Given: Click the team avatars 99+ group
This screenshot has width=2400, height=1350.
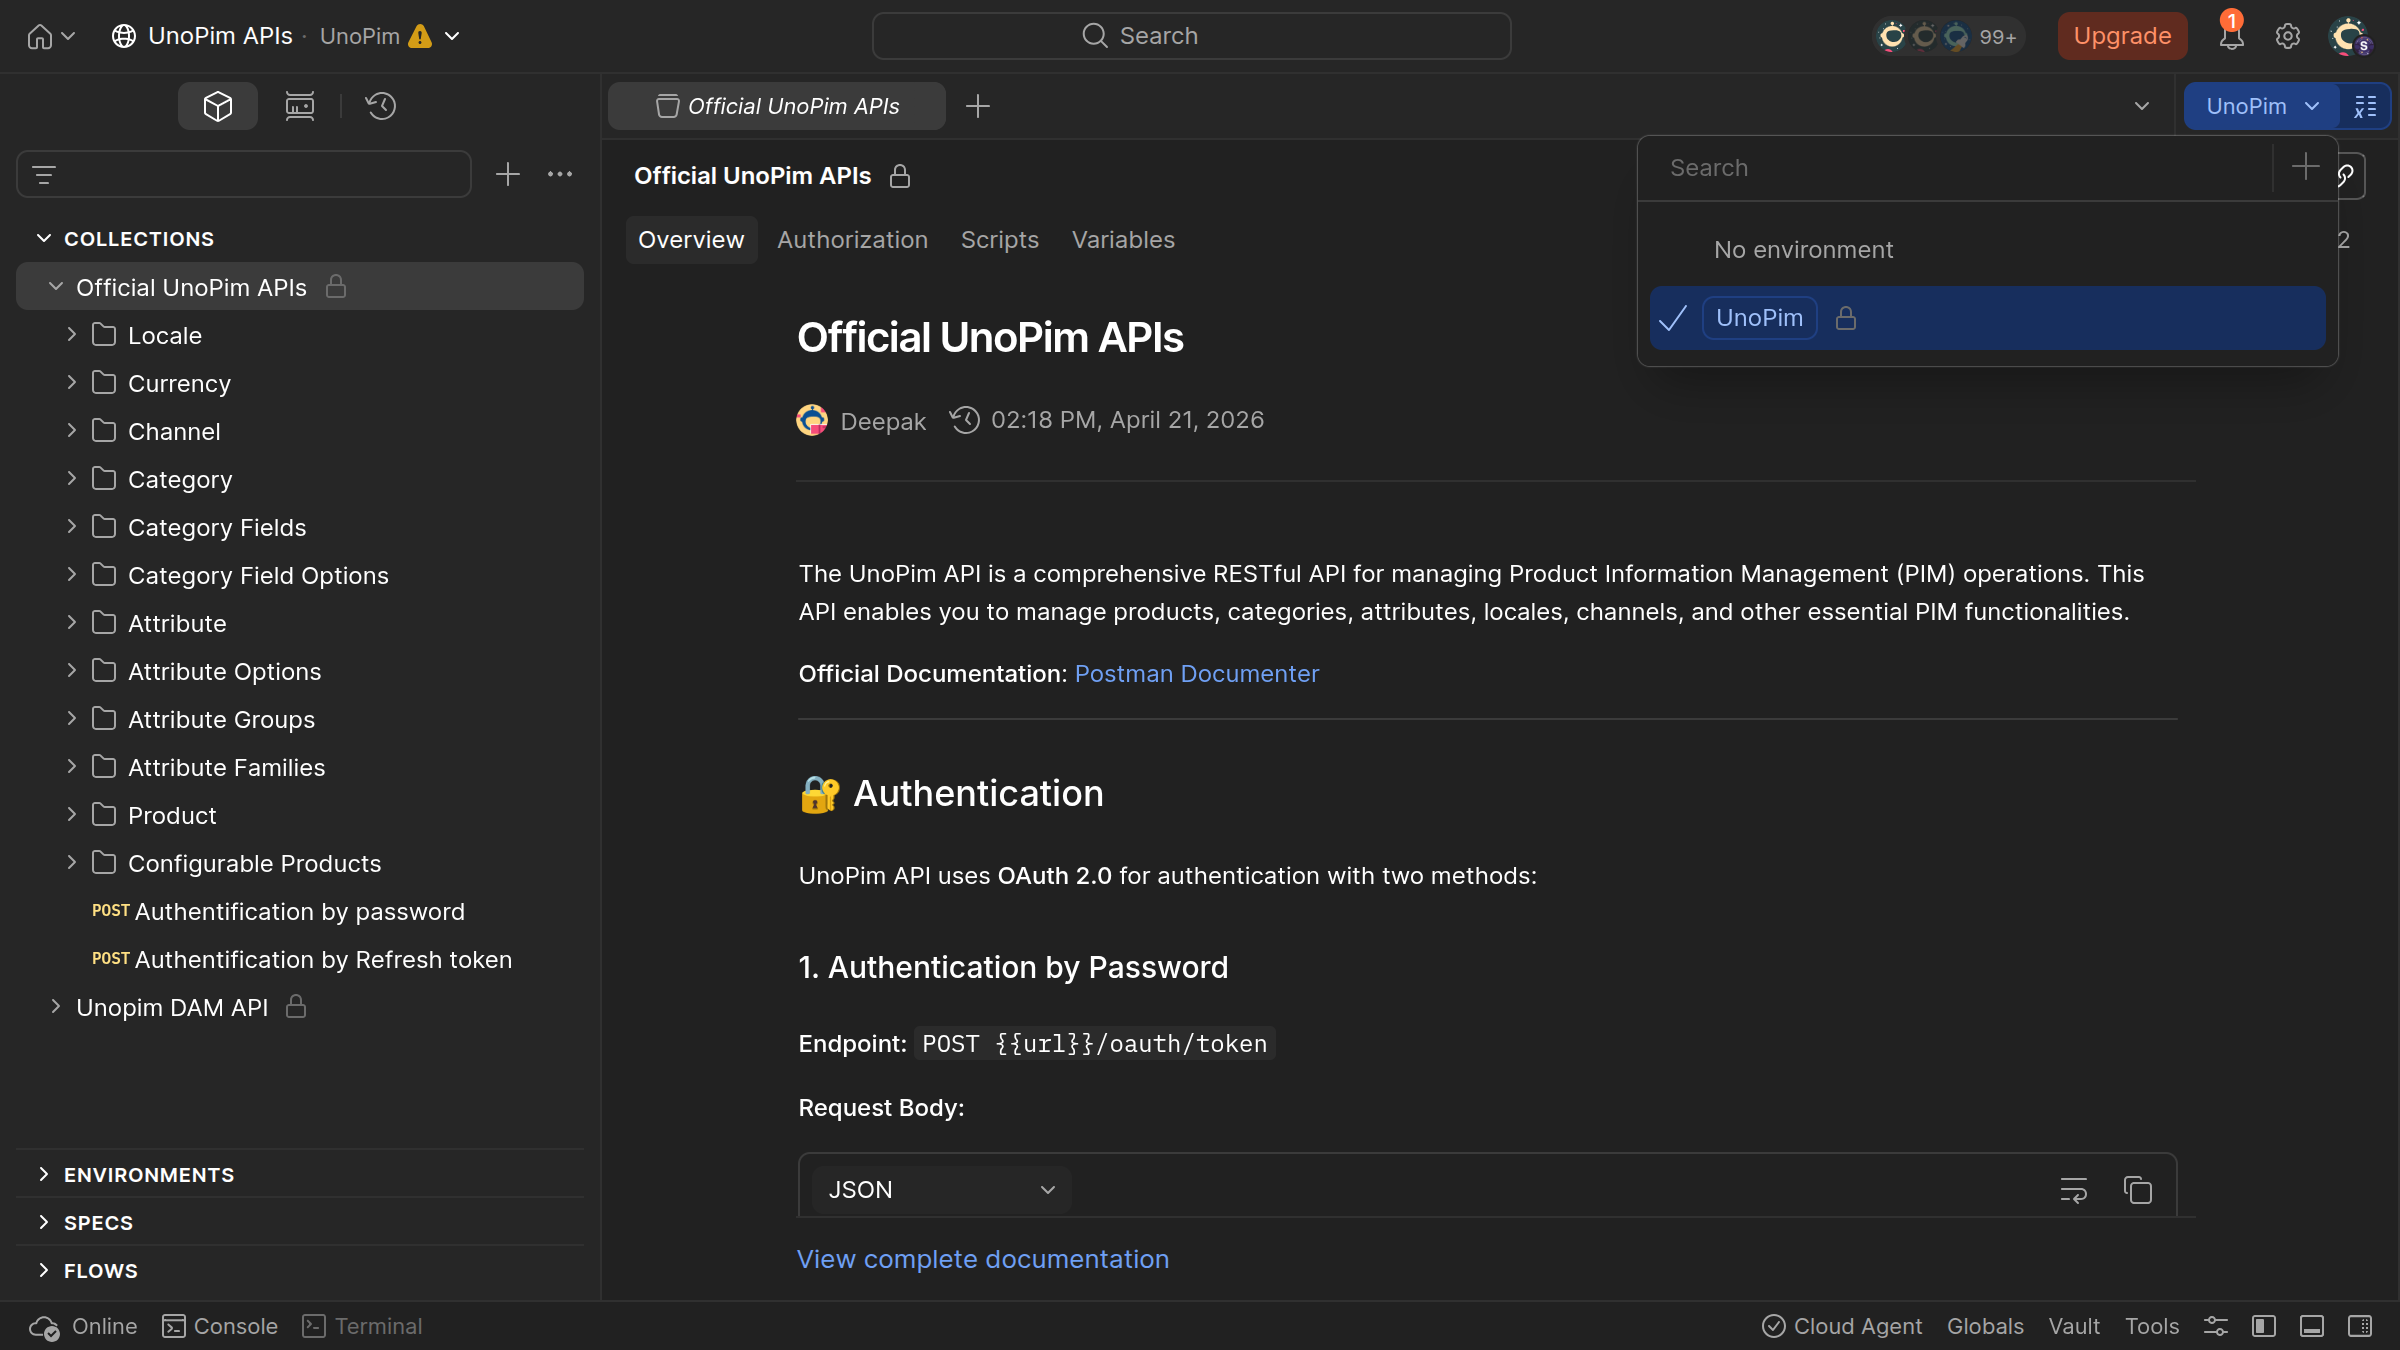Looking at the screenshot, I should tap(1948, 36).
